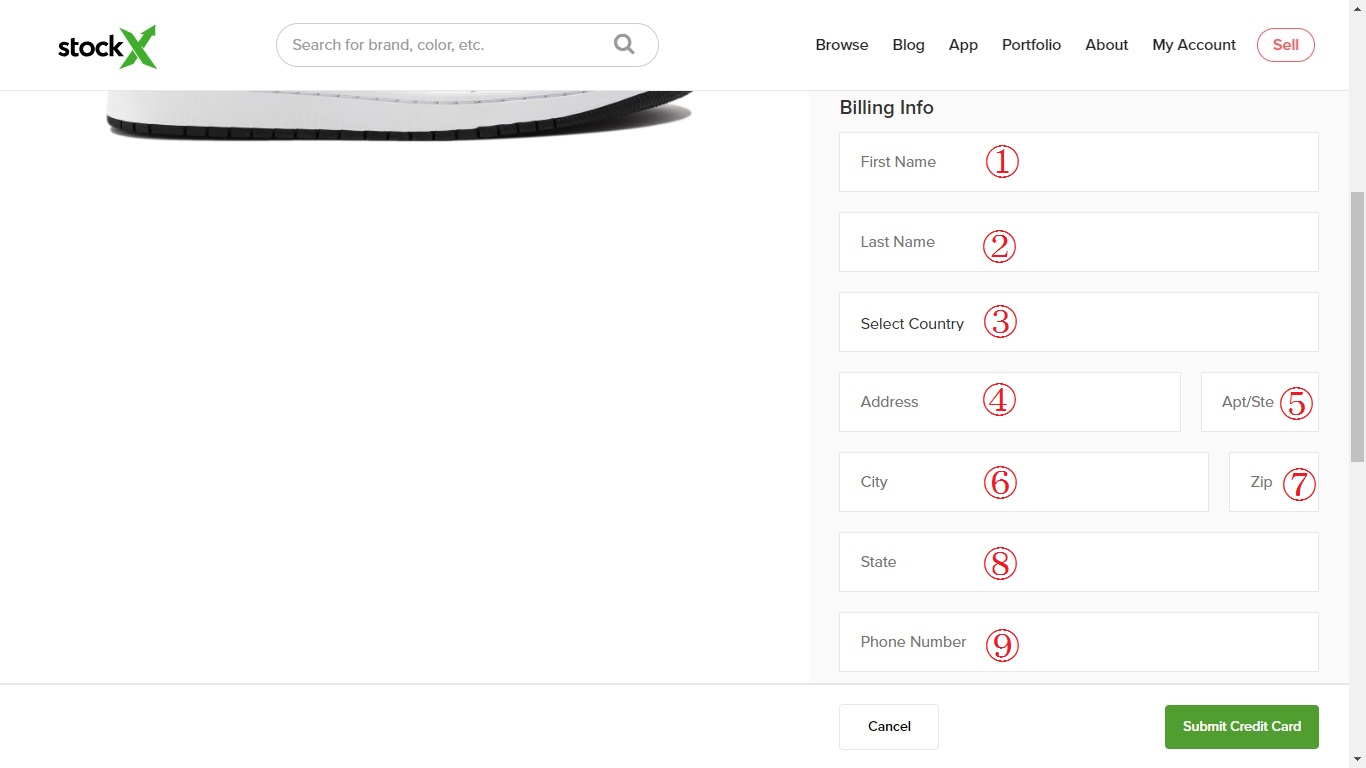Screen dimensions: 1366x768
Task: Open the About page
Action: [1106, 45]
